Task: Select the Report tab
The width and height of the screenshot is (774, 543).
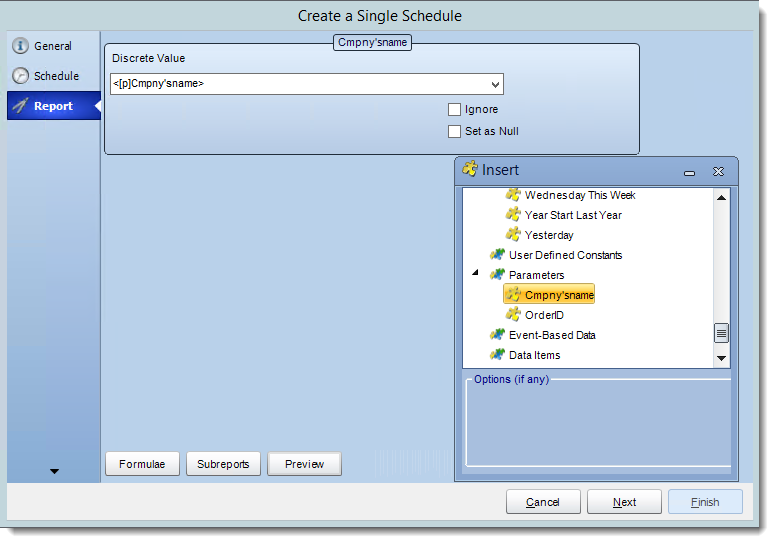Action: [x=53, y=106]
